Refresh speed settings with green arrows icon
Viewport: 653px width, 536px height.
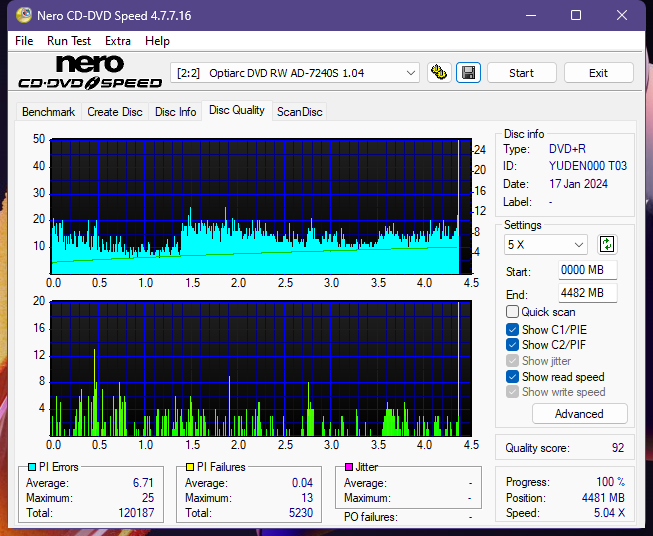[x=607, y=244]
